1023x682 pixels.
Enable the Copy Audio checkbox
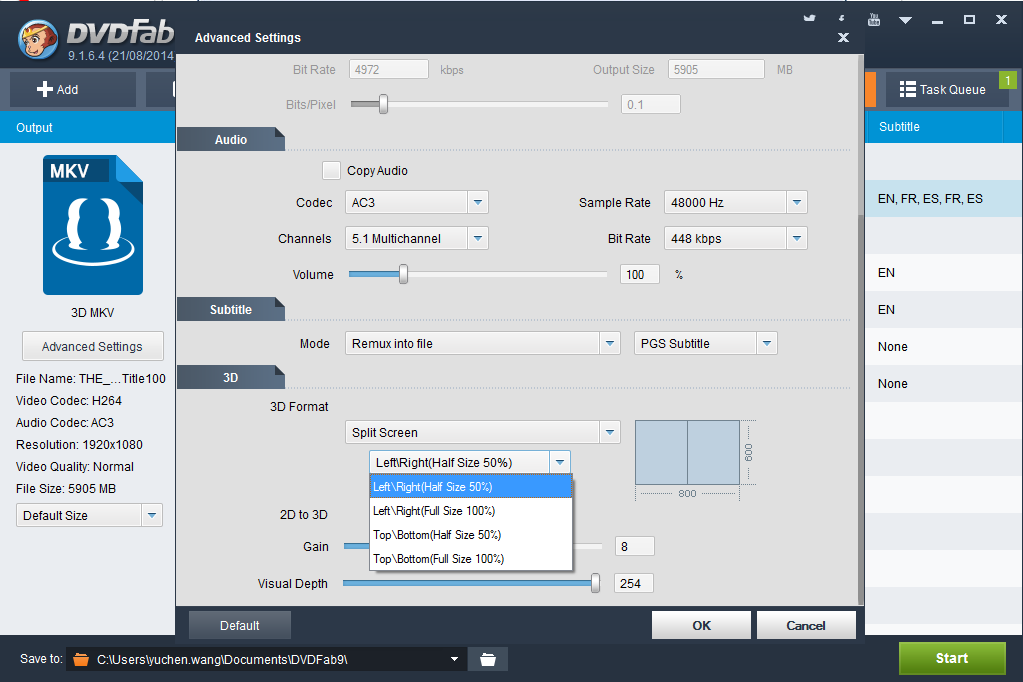click(x=331, y=170)
